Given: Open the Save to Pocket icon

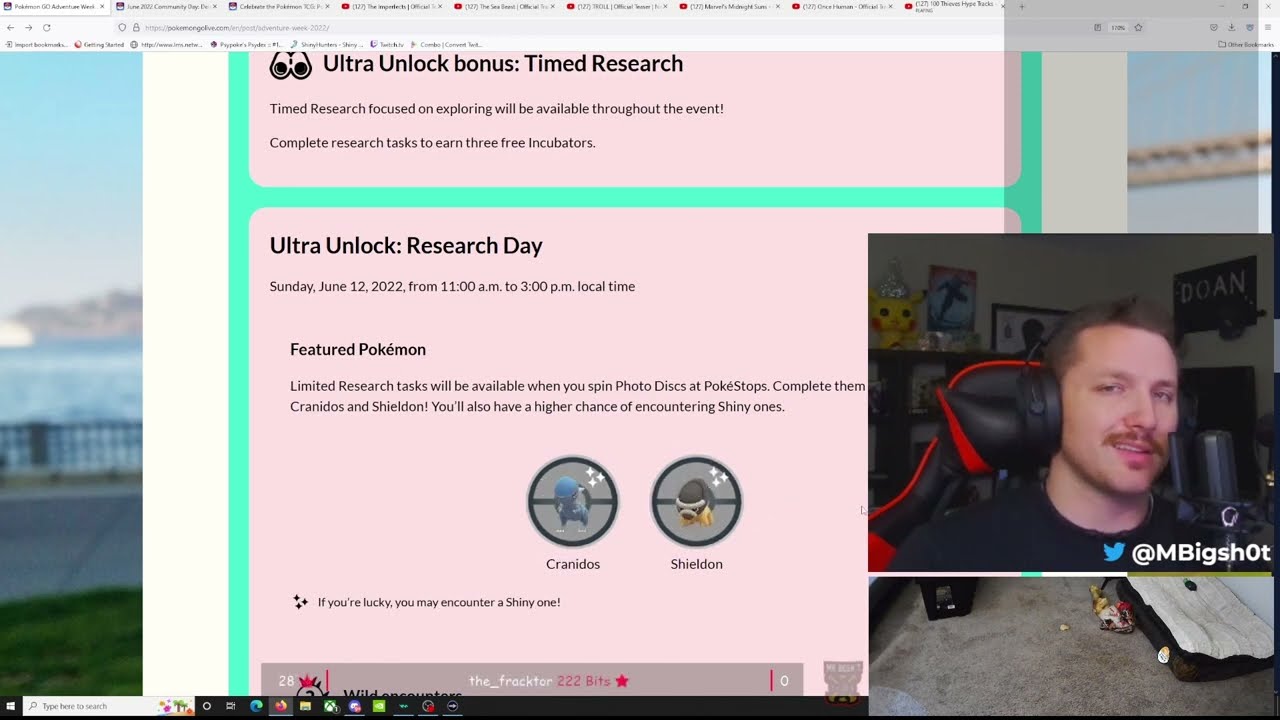Looking at the screenshot, I should 1214,27.
